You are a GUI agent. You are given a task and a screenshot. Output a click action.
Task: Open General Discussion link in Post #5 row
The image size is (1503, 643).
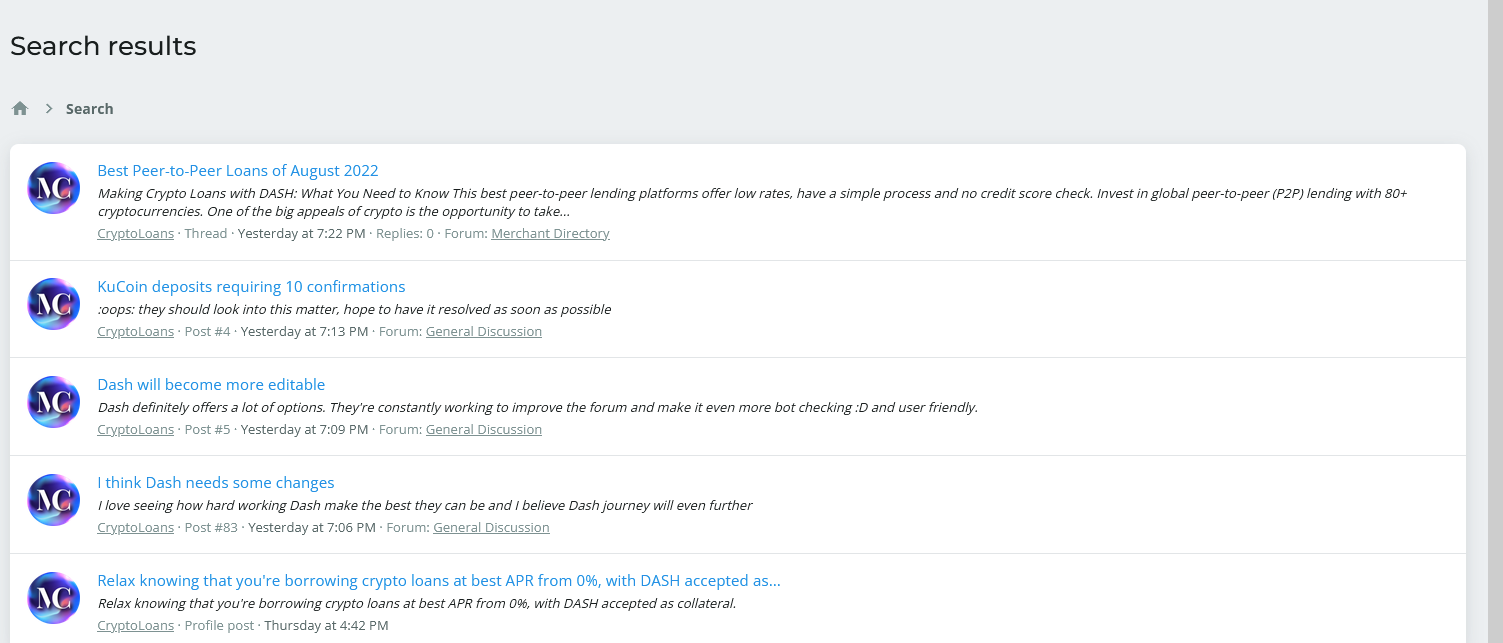[484, 429]
